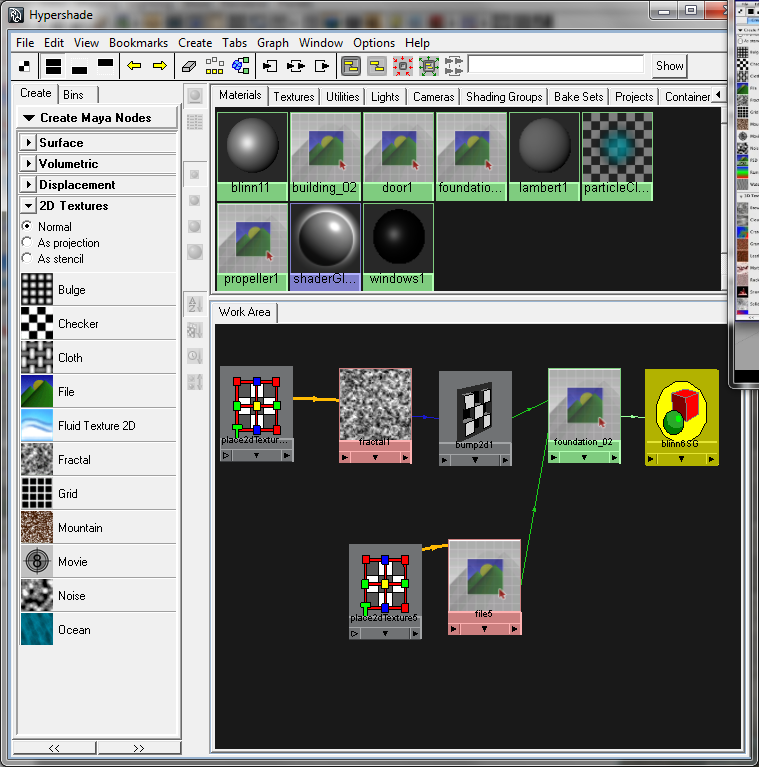Viewport: 759px width, 769px height.
Task: Switch to the Lights tab
Action: coord(385,97)
